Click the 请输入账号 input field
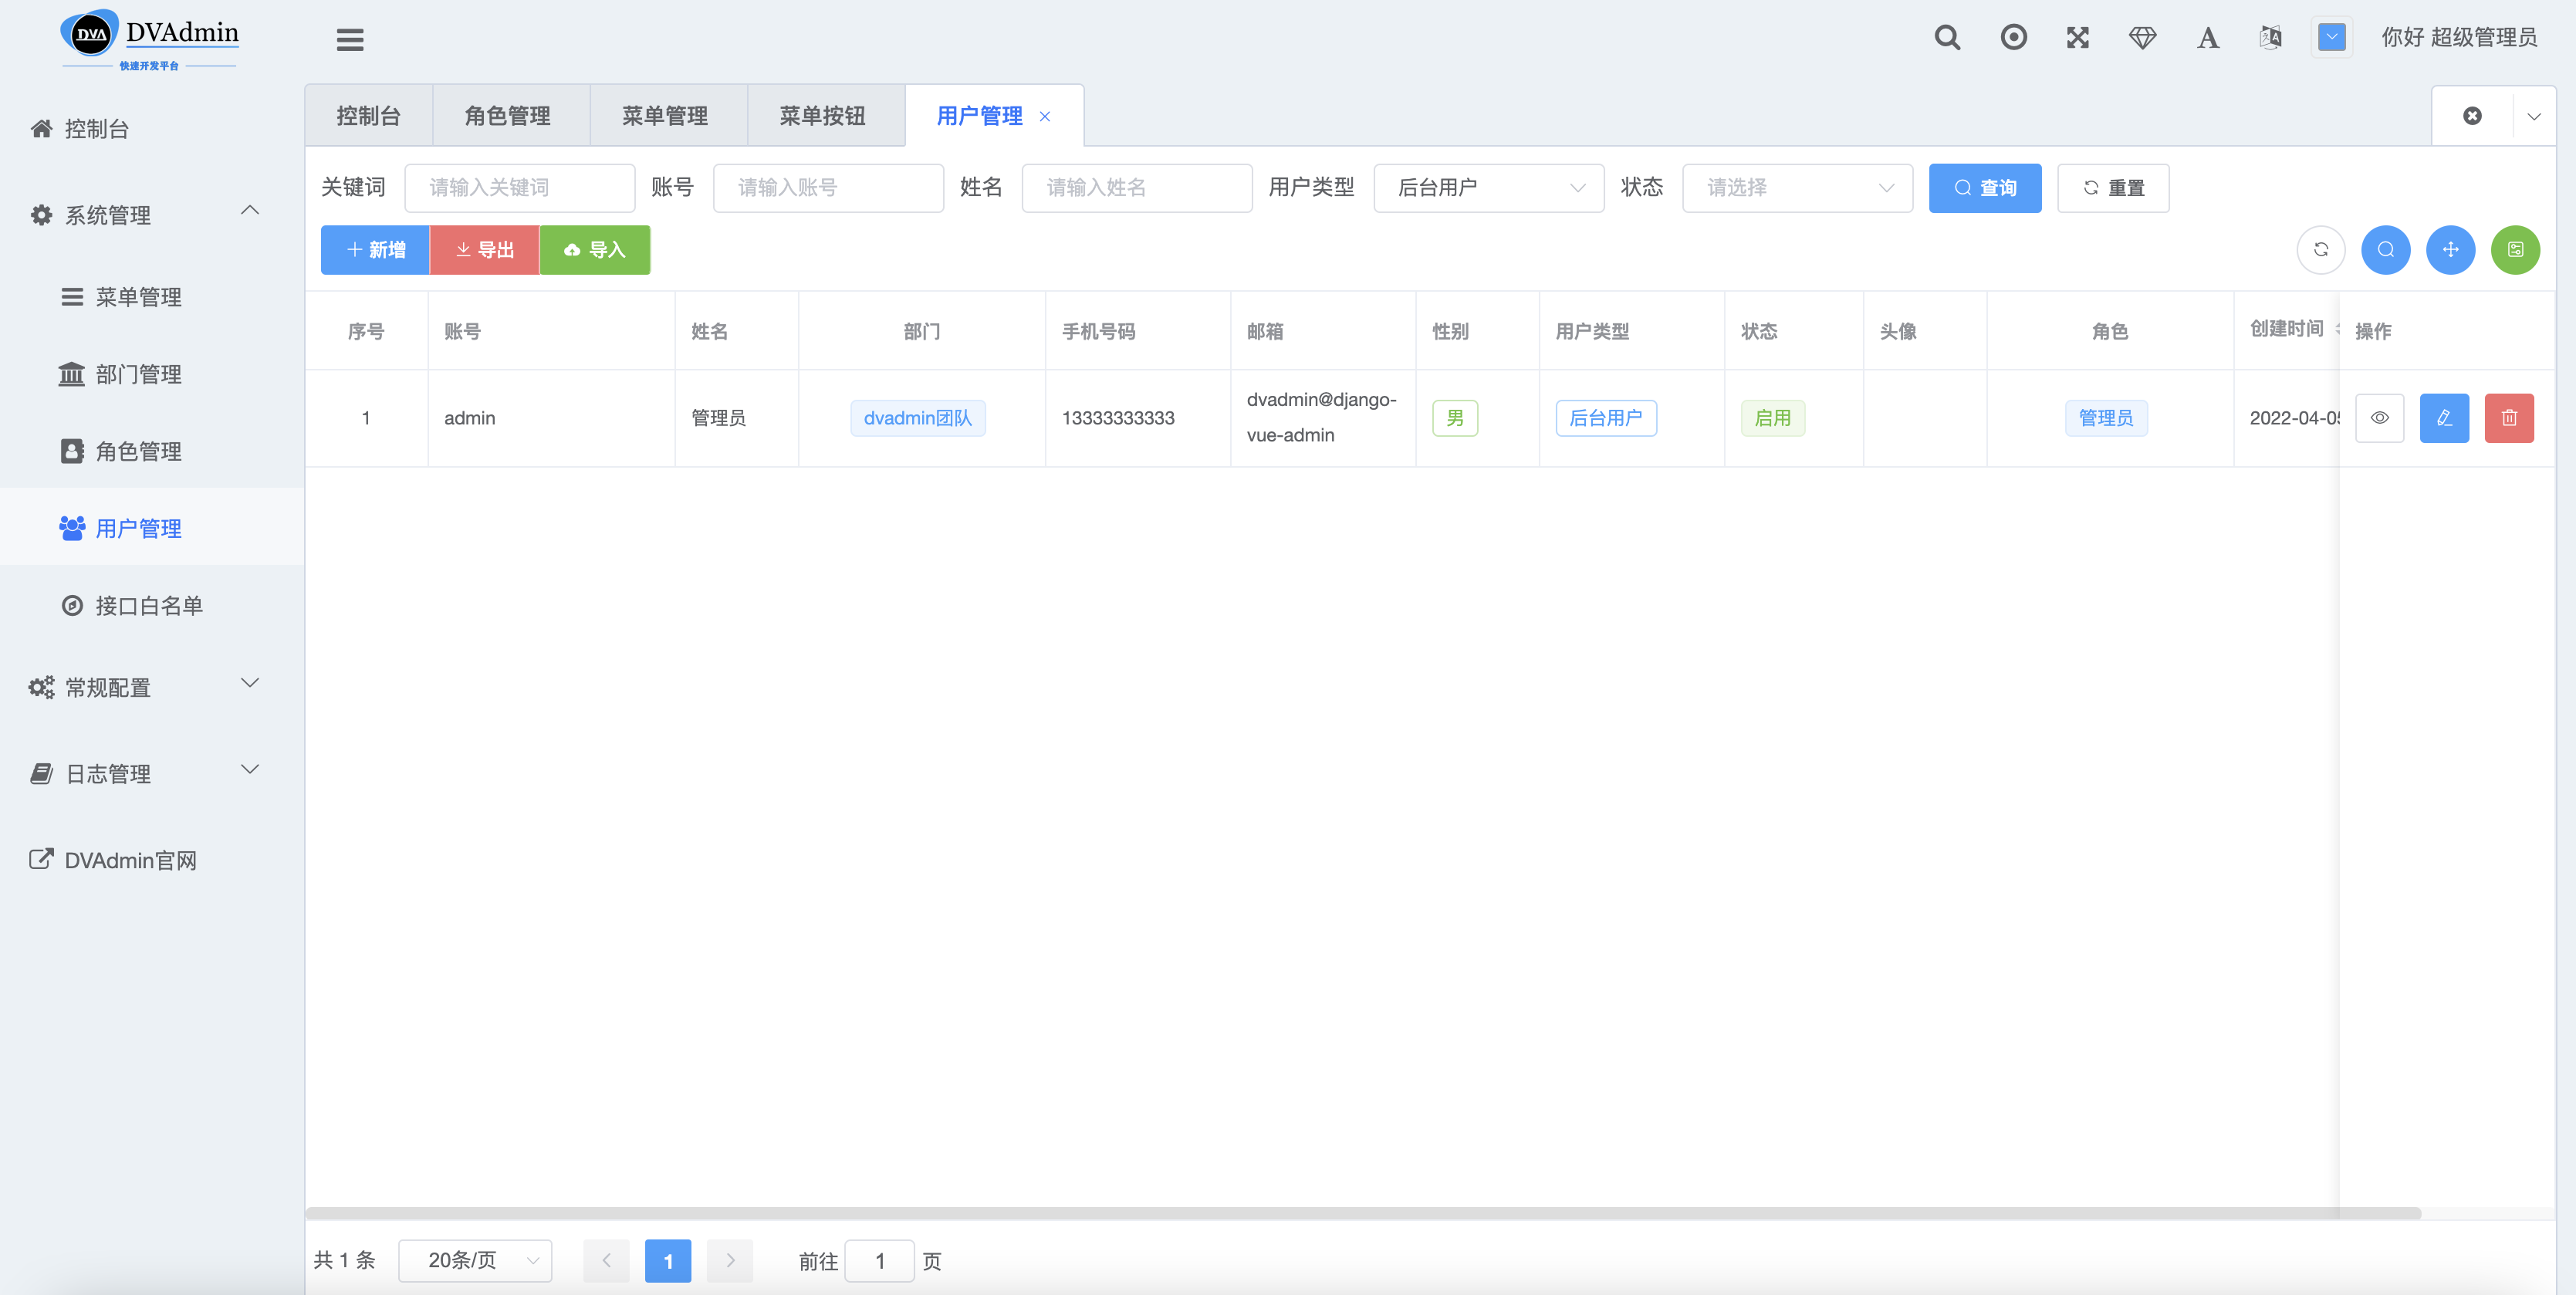This screenshot has width=2576, height=1295. (827, 188)
